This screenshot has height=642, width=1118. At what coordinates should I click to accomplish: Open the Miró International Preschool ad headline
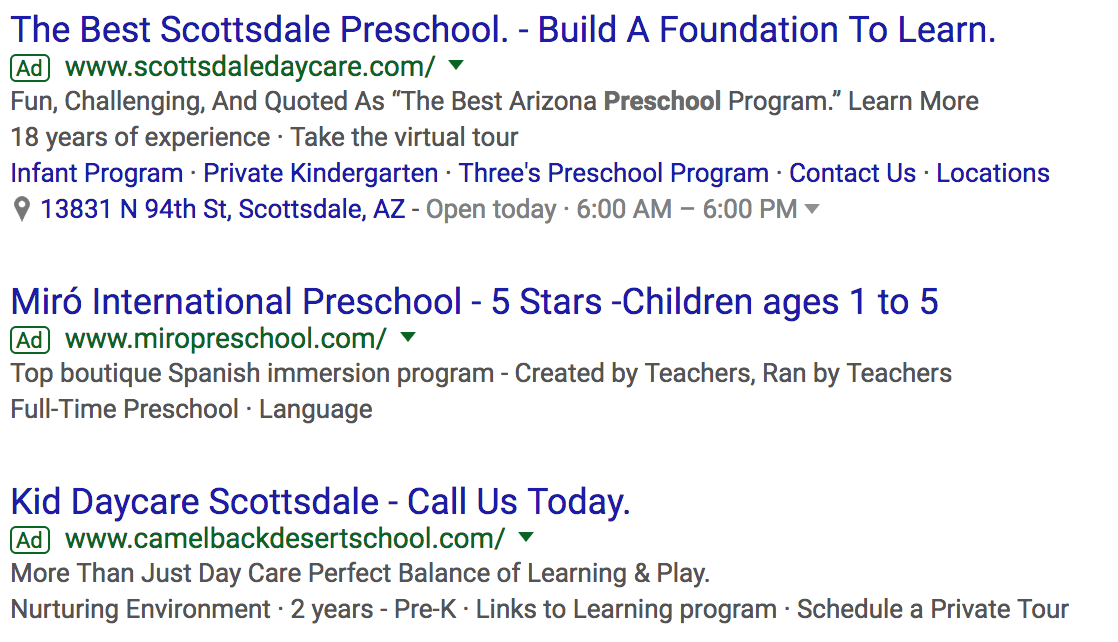474,301
